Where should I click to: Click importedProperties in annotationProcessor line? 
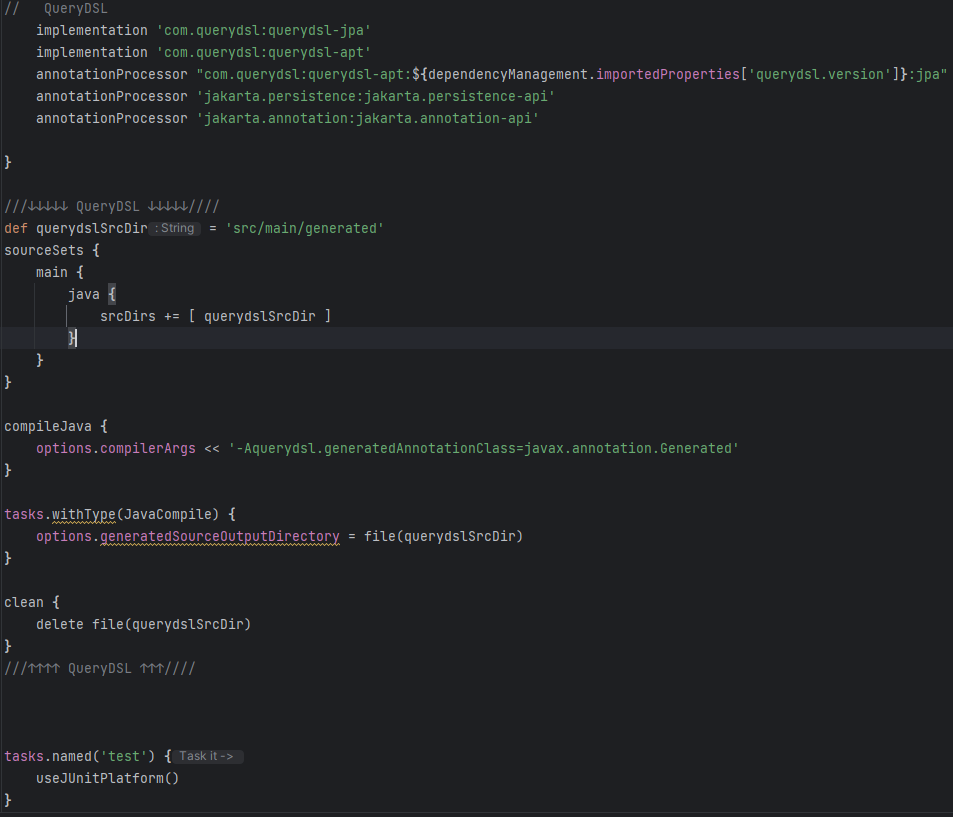pos(667,74)
